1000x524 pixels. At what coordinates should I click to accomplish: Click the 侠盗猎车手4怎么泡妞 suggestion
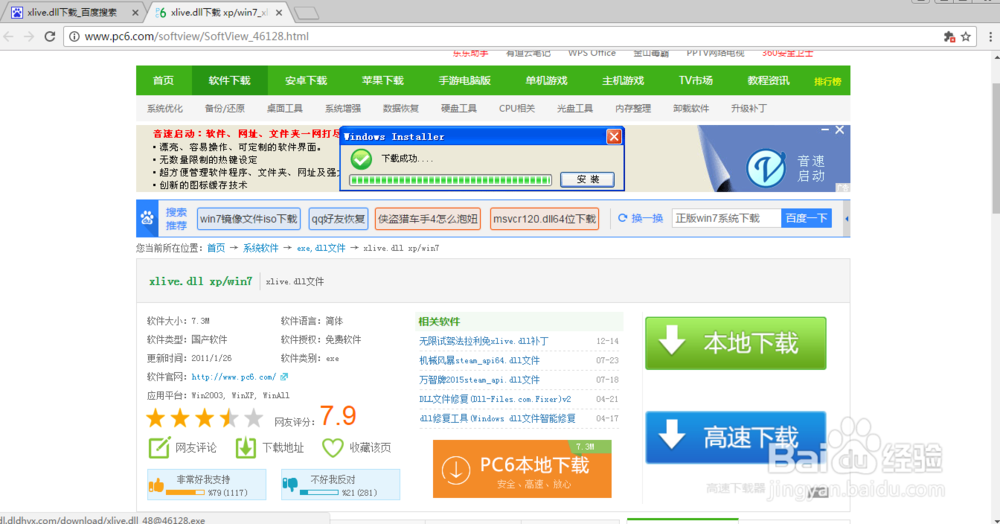428,219
